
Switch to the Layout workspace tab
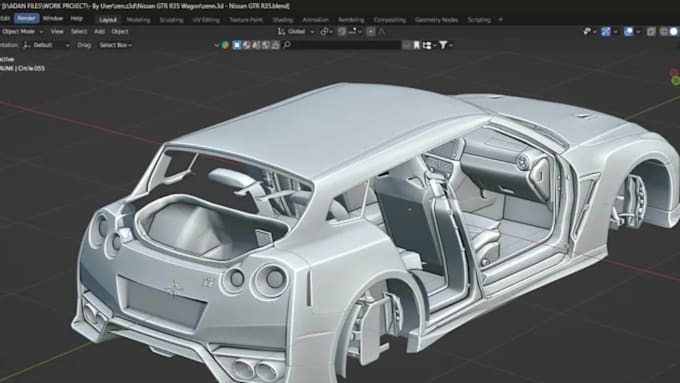pyautogui.click(x=108, y=20)
